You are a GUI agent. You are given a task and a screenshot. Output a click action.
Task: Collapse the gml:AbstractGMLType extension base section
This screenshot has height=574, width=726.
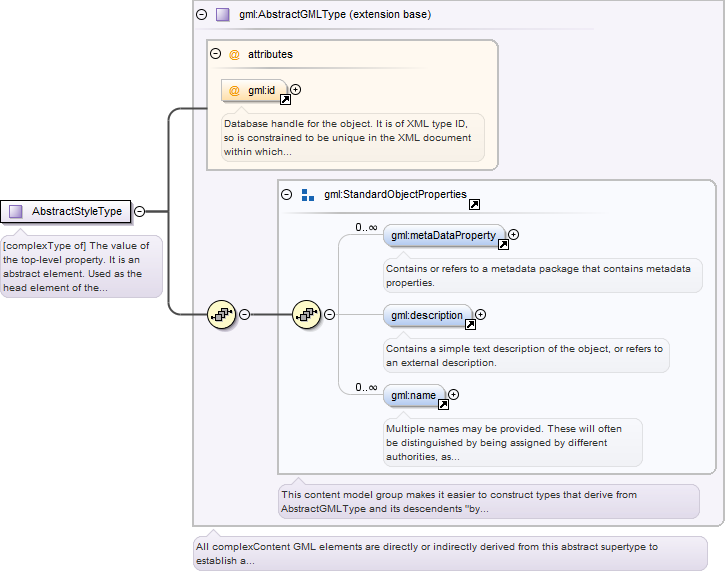202,15
